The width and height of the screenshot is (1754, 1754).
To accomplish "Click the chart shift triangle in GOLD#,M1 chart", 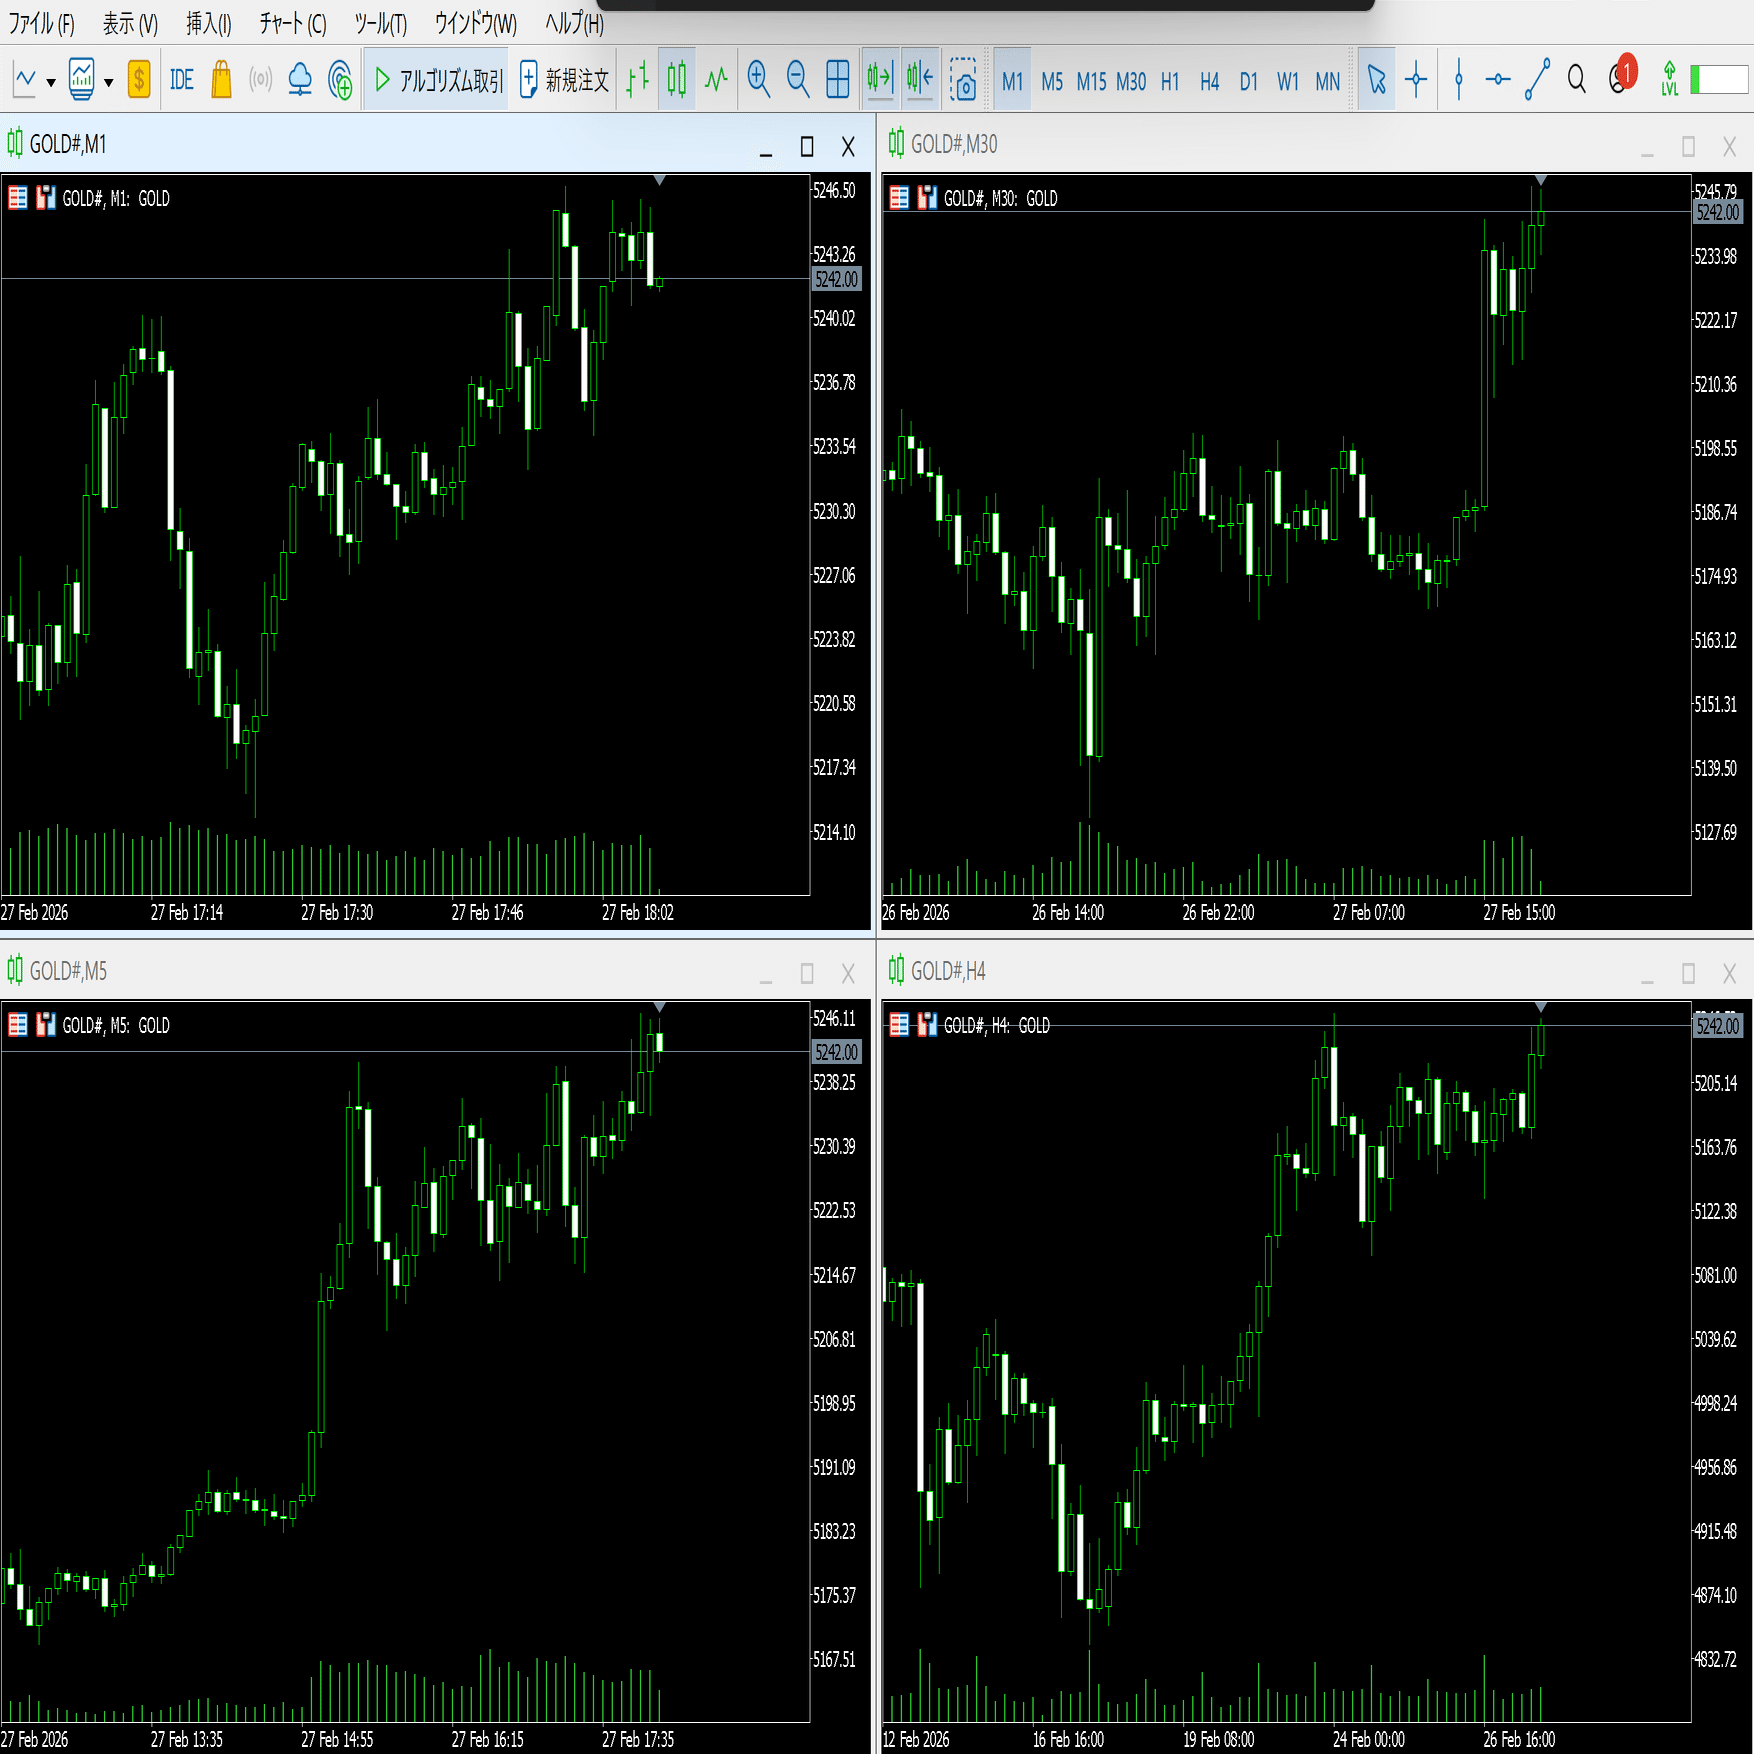I will [x=659, y=180].
